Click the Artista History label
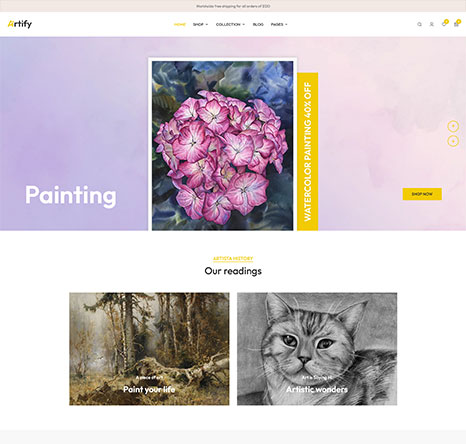 [x=233, y=258]
